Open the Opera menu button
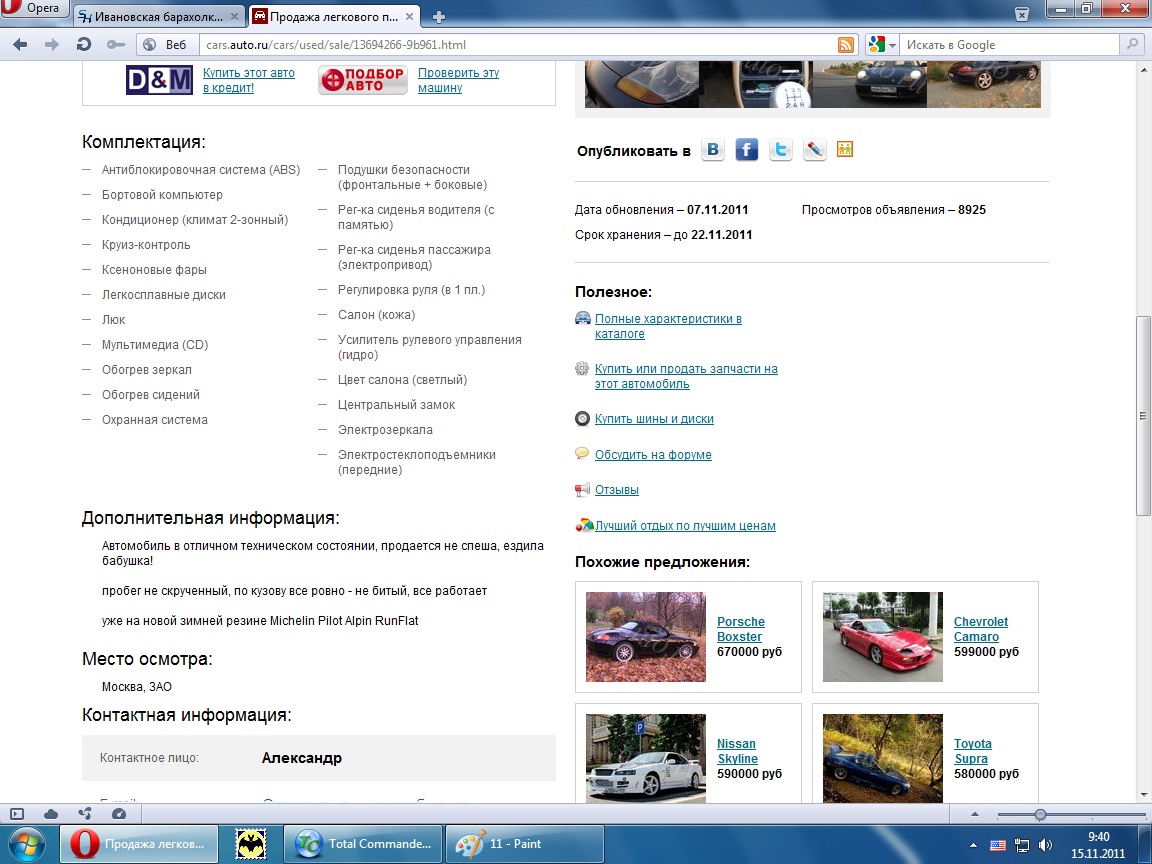The height and width of the screenshot is (864, 1152). [33, 9]
